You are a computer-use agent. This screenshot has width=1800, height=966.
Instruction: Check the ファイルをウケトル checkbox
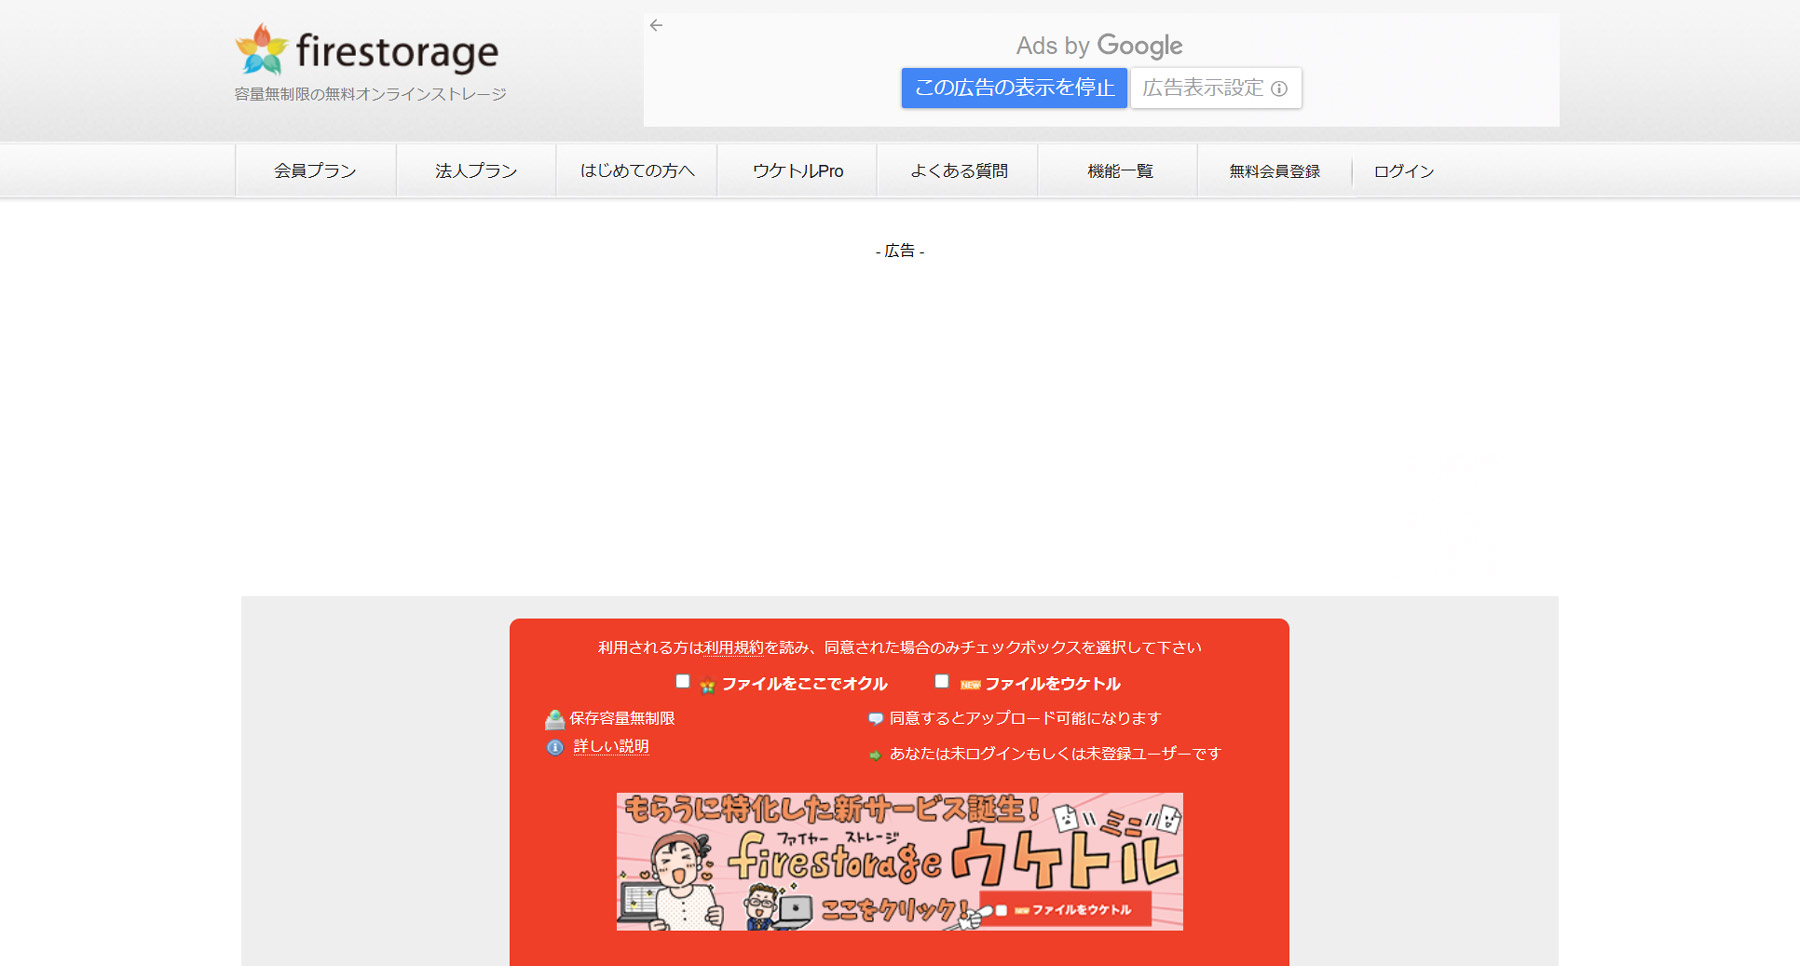(941, 681)
